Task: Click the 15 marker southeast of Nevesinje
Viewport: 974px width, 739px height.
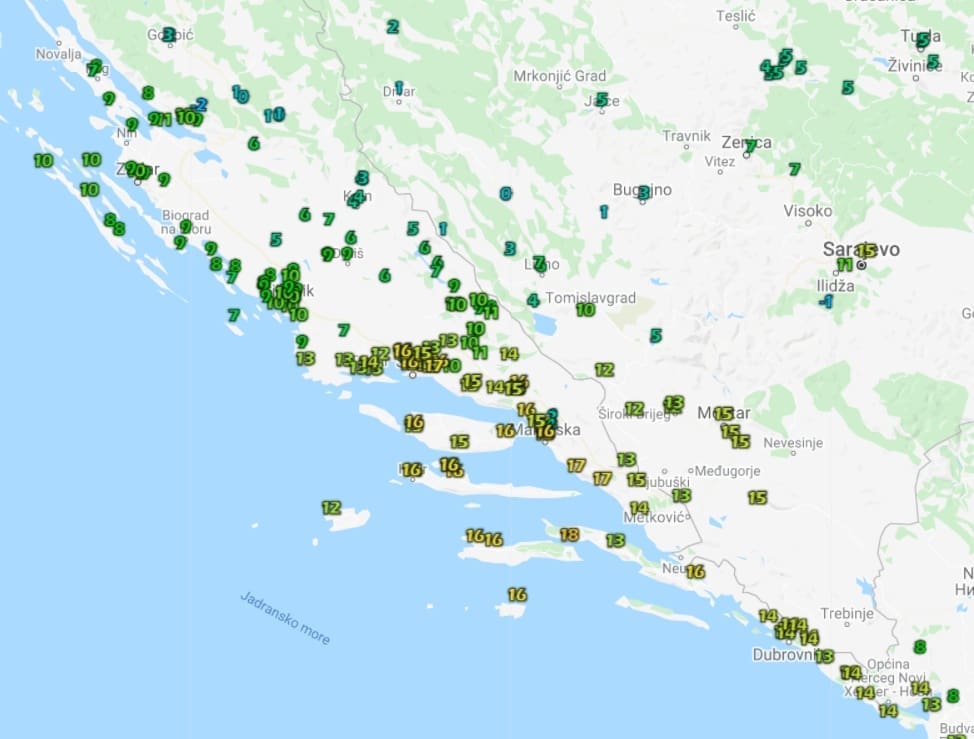Action: pyautogui.click(x=757, y=497)
